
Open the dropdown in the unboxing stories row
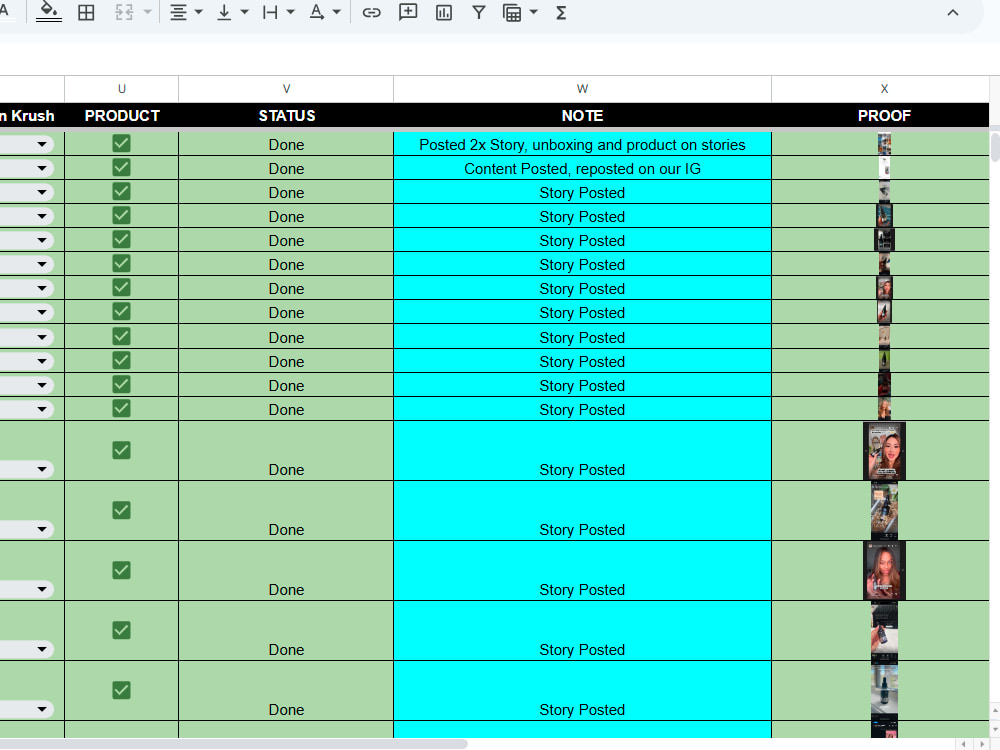click(42, 144)
